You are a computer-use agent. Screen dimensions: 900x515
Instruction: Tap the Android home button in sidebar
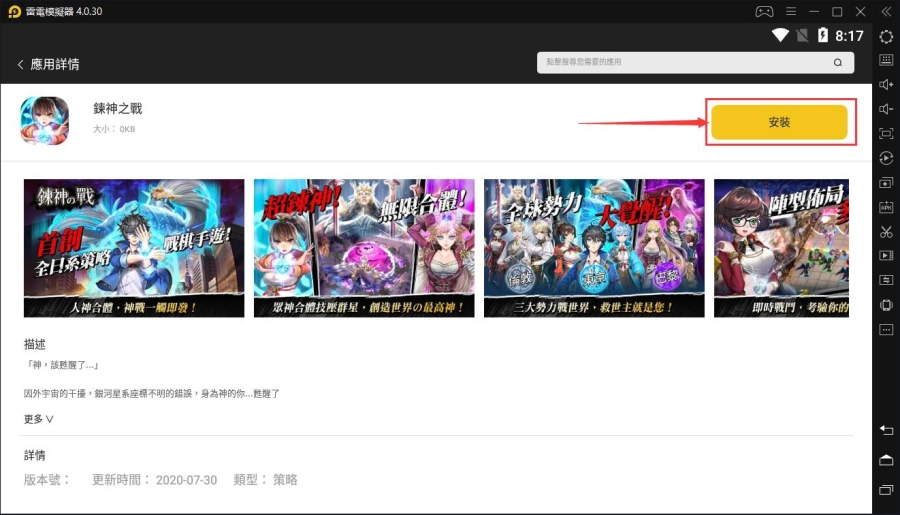pyautogui.click(x=886, y=460)
